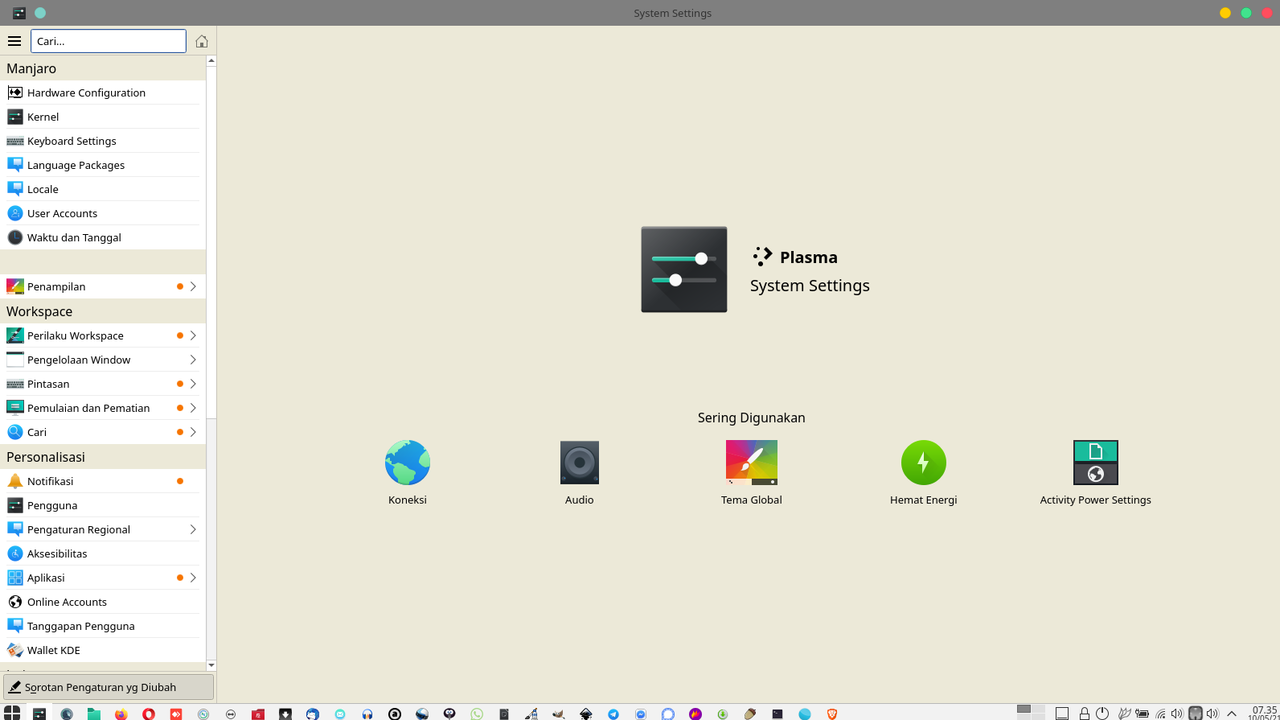Viewport: 1280px width, 720px height.
Task: Click the System Settings taskbar entry
Action: 39,714
